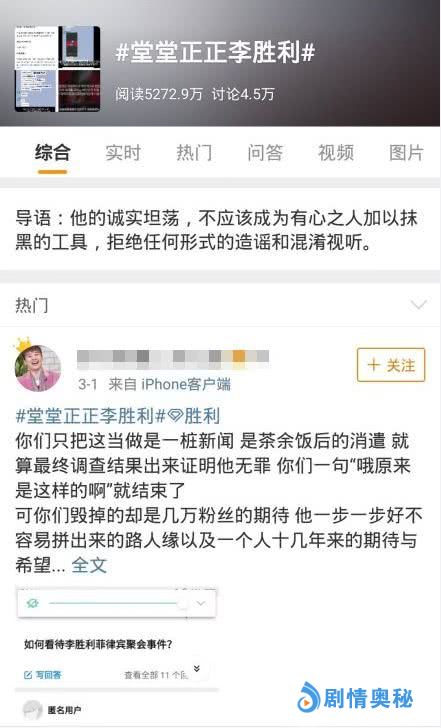Open the diamond 胜利 super-topic link
This screenshot has height=728, width=441.
coord(194,416)
